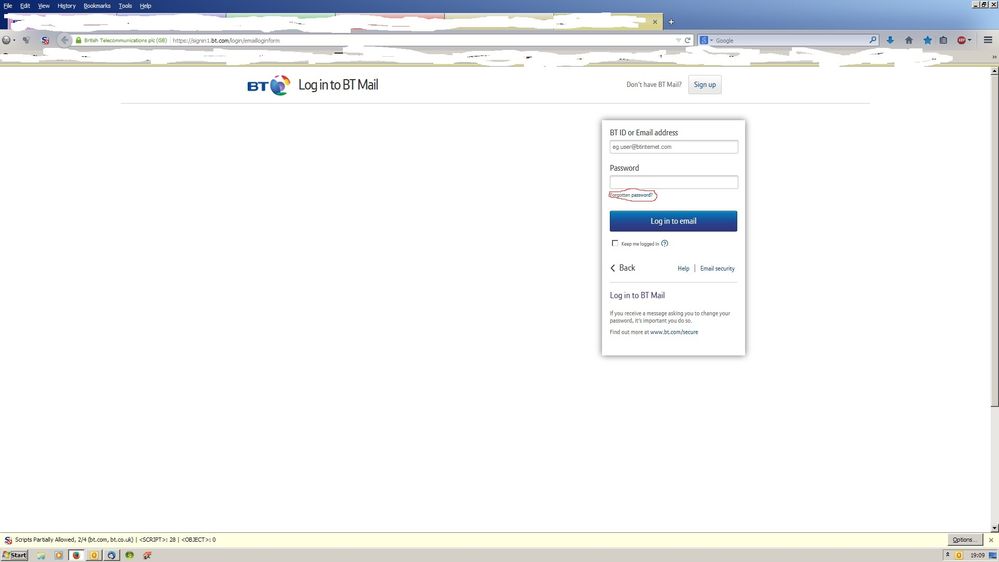999x562 pixels.
Task: Click the yellow tray icon near the clock
Action: pyautogui.click(x=958, y=555)
